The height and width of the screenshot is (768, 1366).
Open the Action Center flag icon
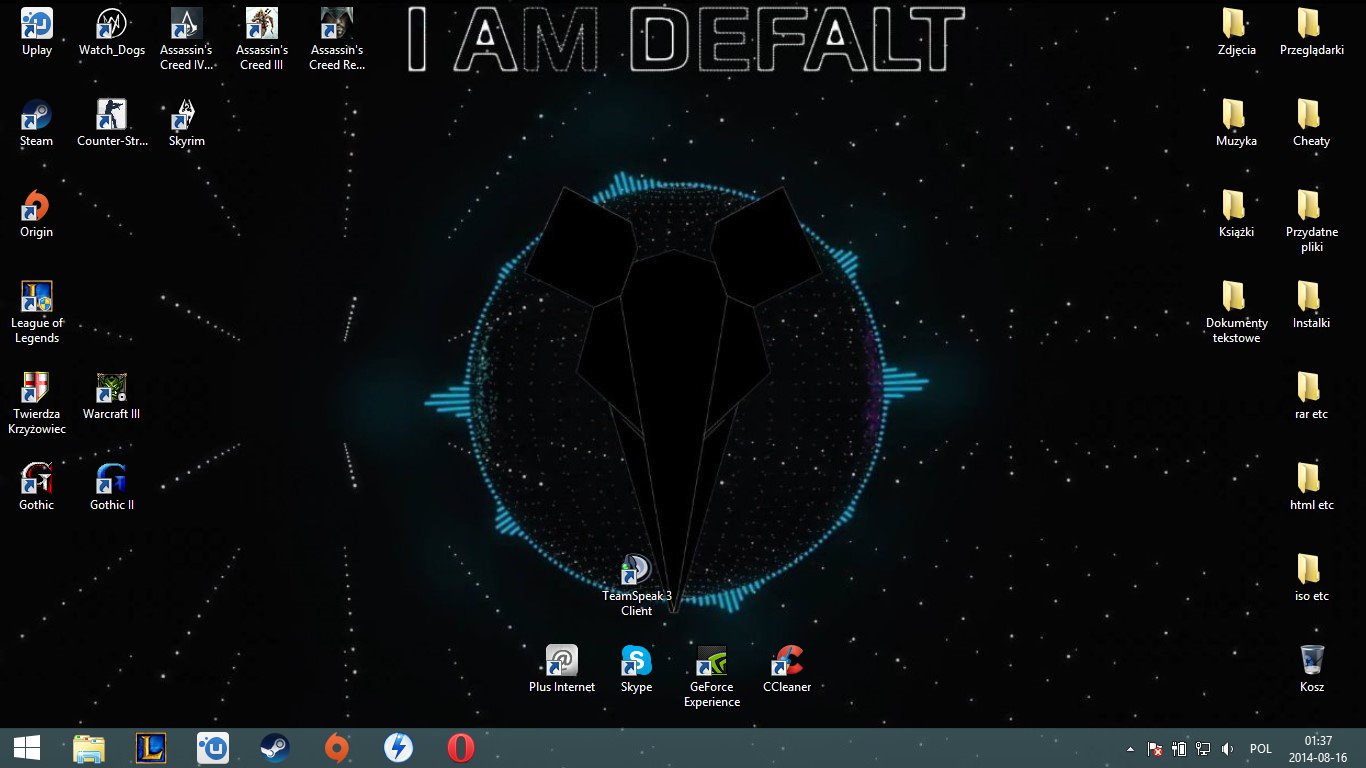click(1155, 748)
